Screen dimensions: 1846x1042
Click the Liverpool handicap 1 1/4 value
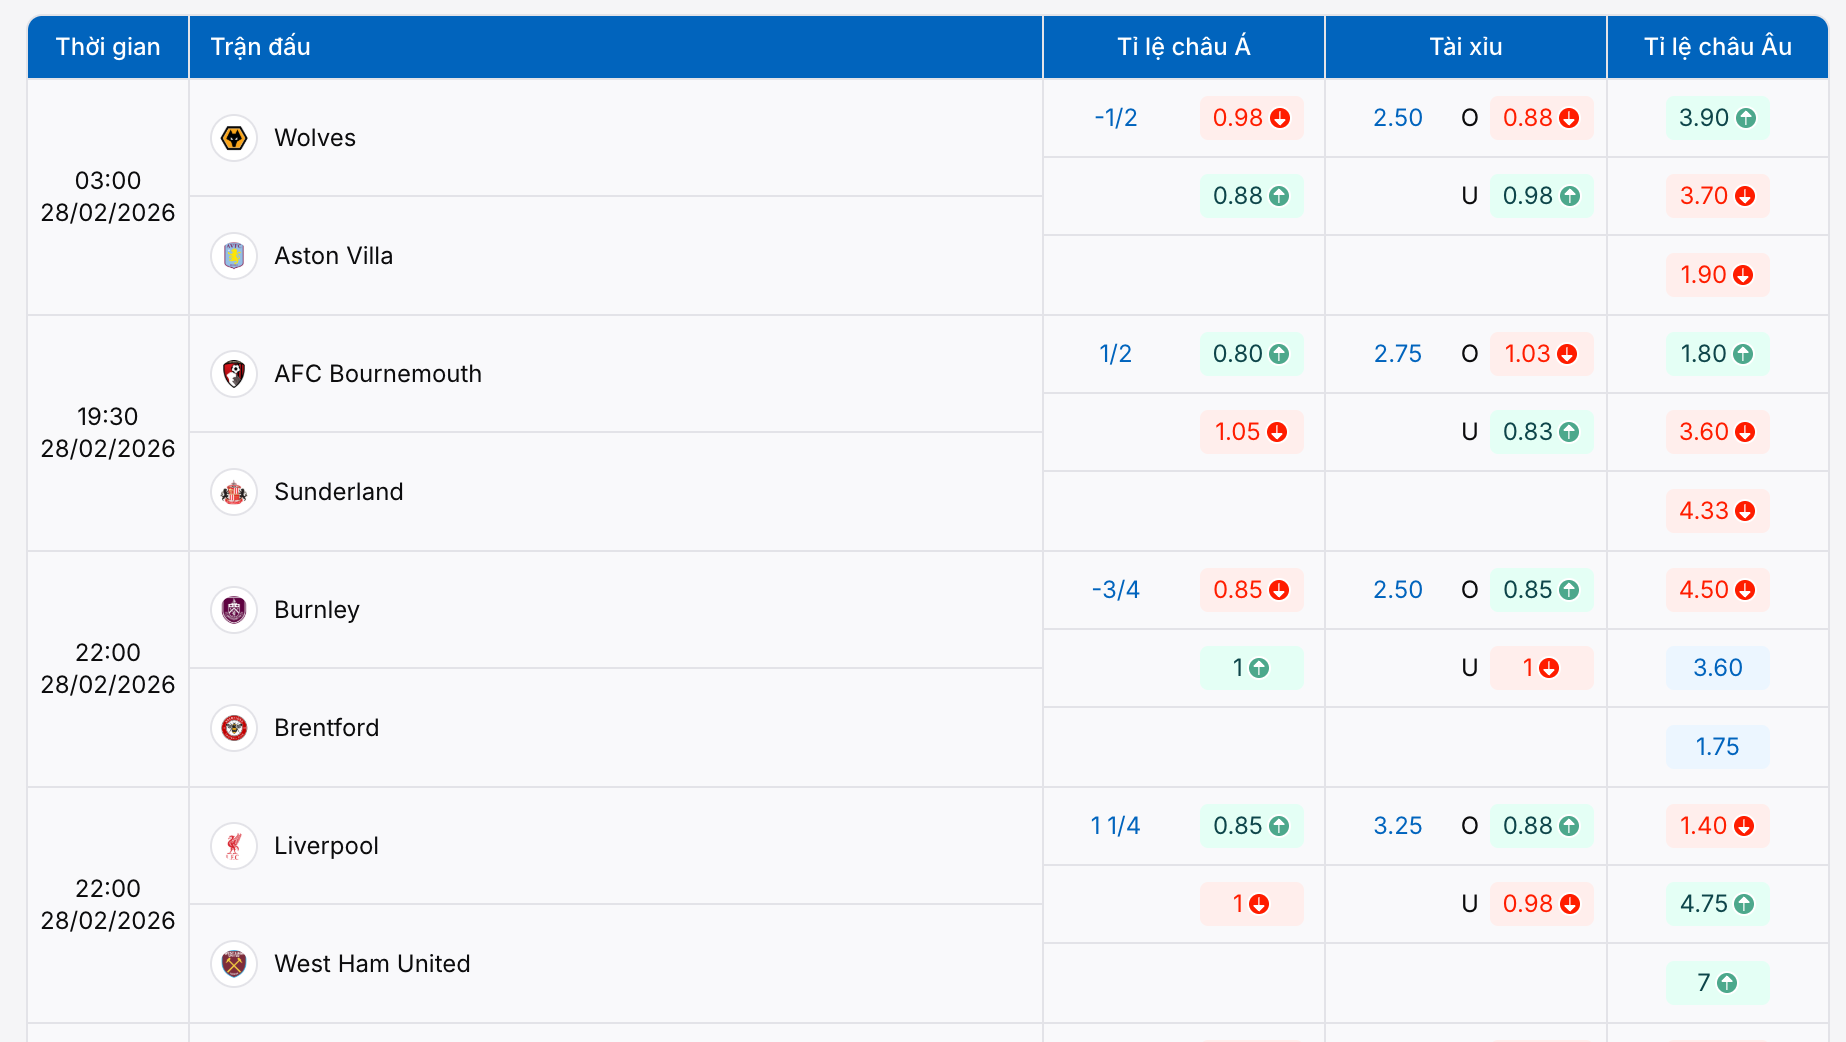coord(1115,826)
